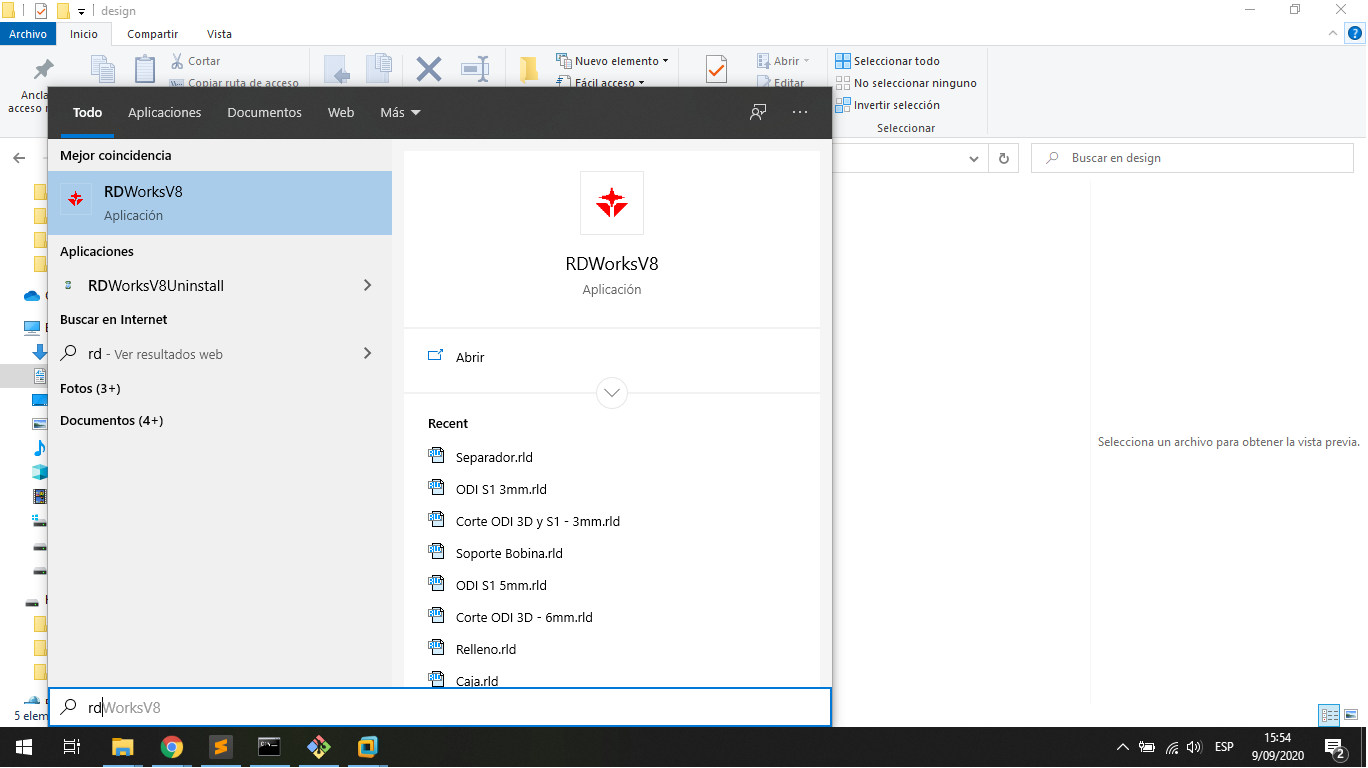The width and height of the screenshot is (1368, 768).
Task: Click the volume speaker tray icon
Action: click(1193, 747)
